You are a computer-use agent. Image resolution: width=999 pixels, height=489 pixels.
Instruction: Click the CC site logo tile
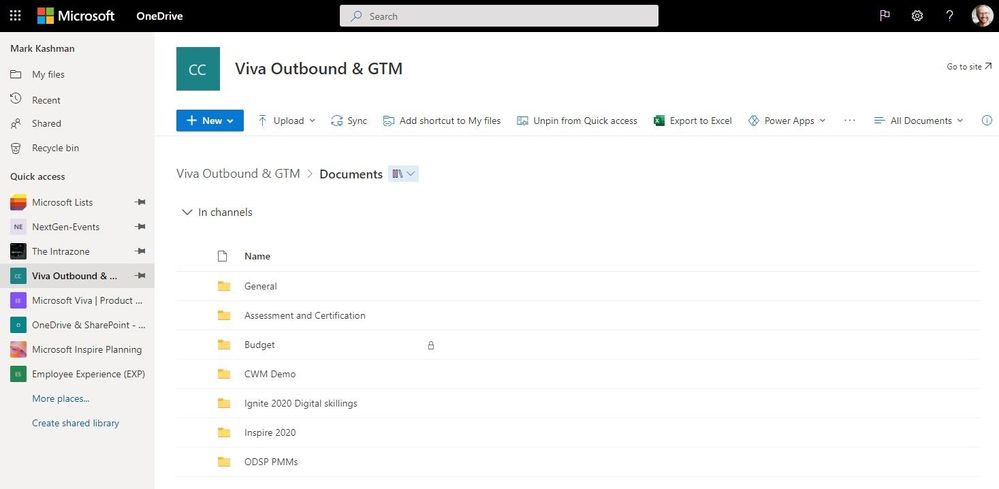tap(198, 69)
